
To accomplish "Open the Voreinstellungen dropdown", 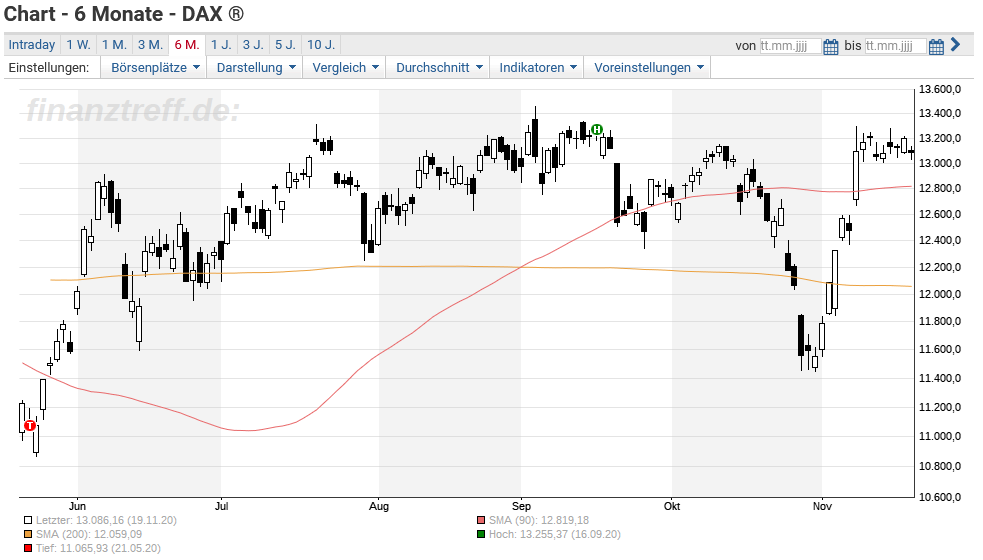I will (x=648, y=68).
